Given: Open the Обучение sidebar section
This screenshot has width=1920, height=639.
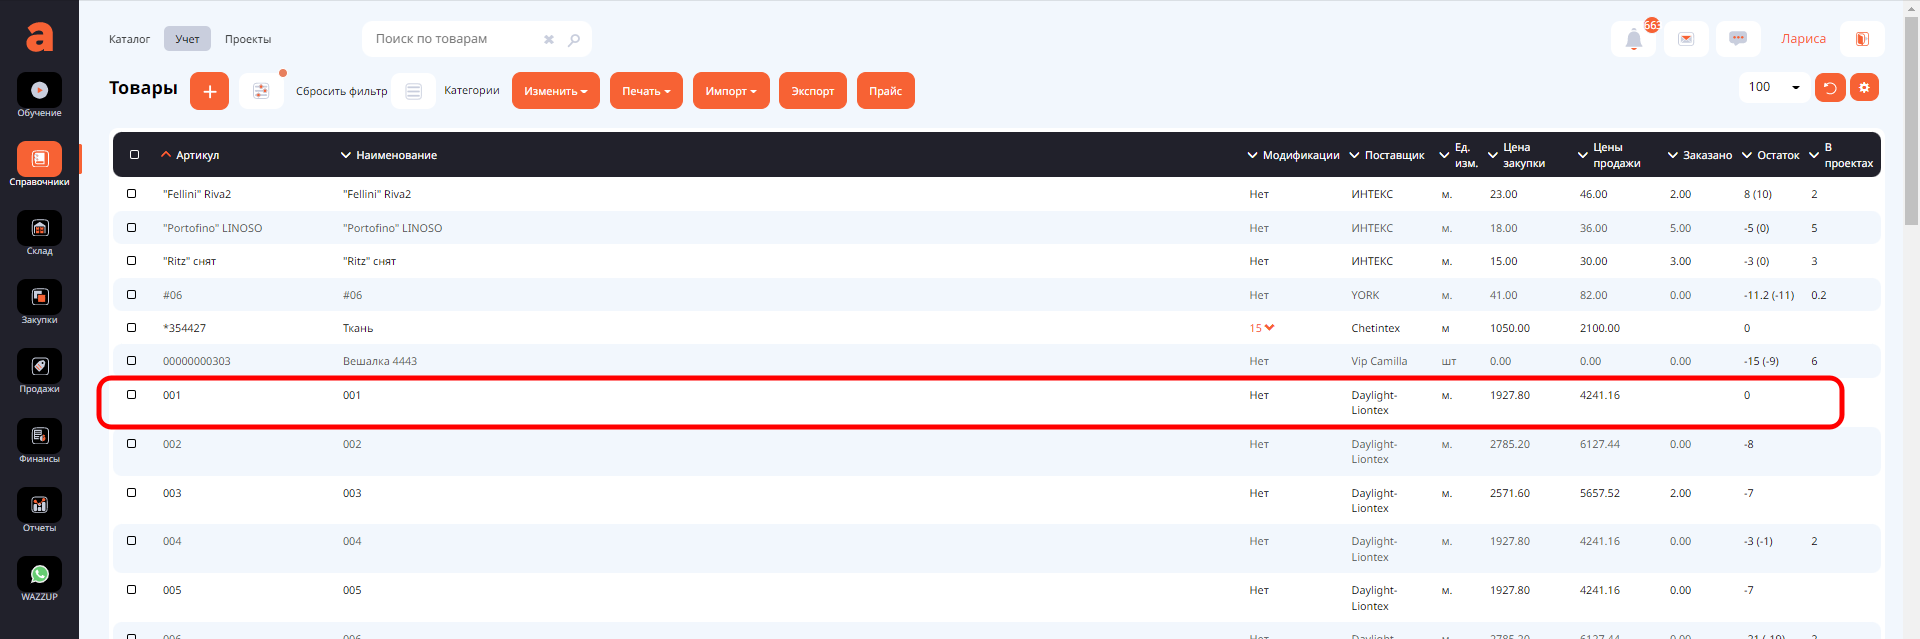Looking at the screenshot, I should 39,91.
